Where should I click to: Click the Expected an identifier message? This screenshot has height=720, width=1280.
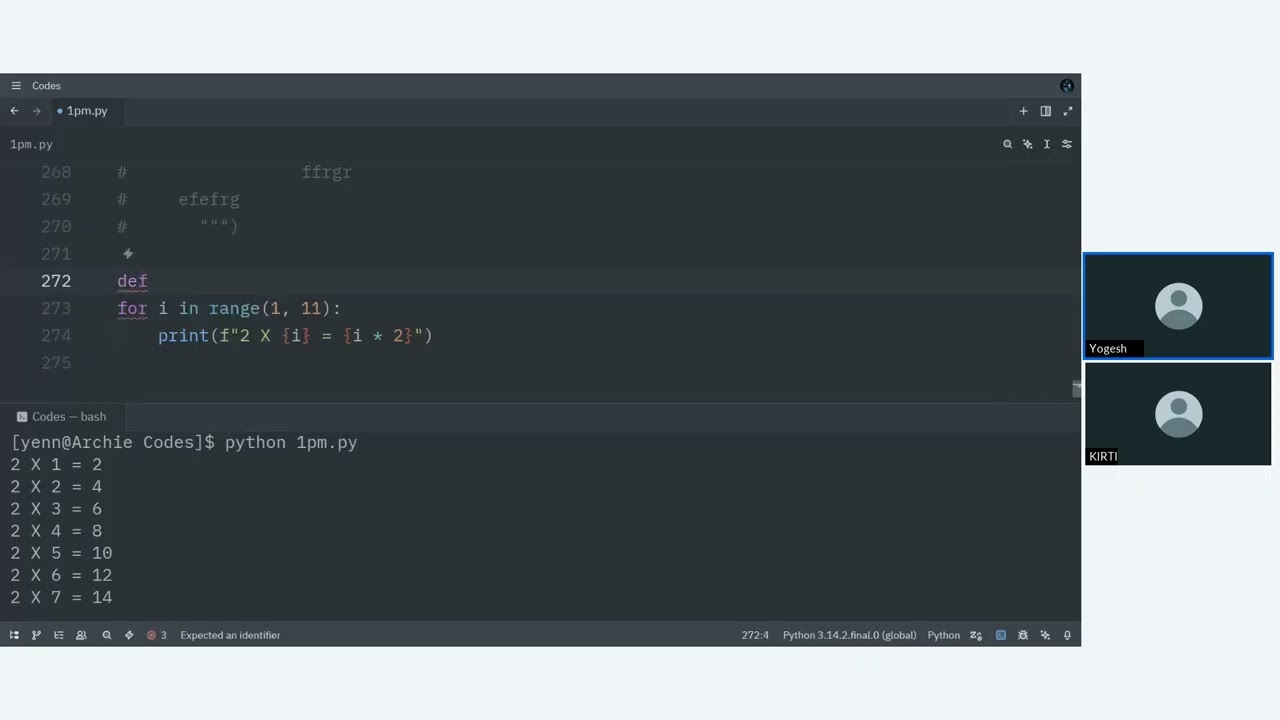pos(230,635)
